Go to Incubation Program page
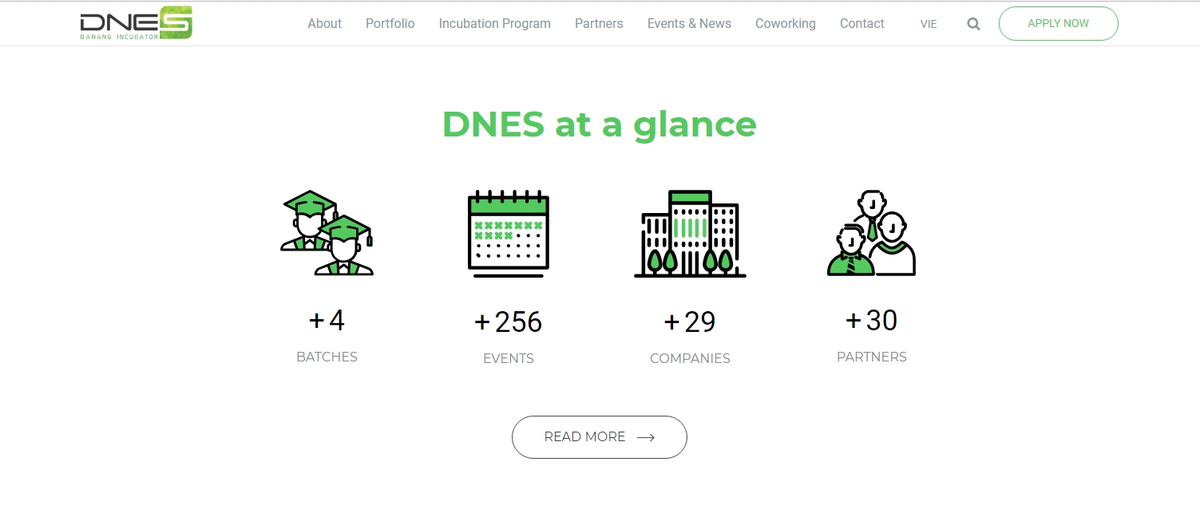The image size is (1200, 513). 495,23
